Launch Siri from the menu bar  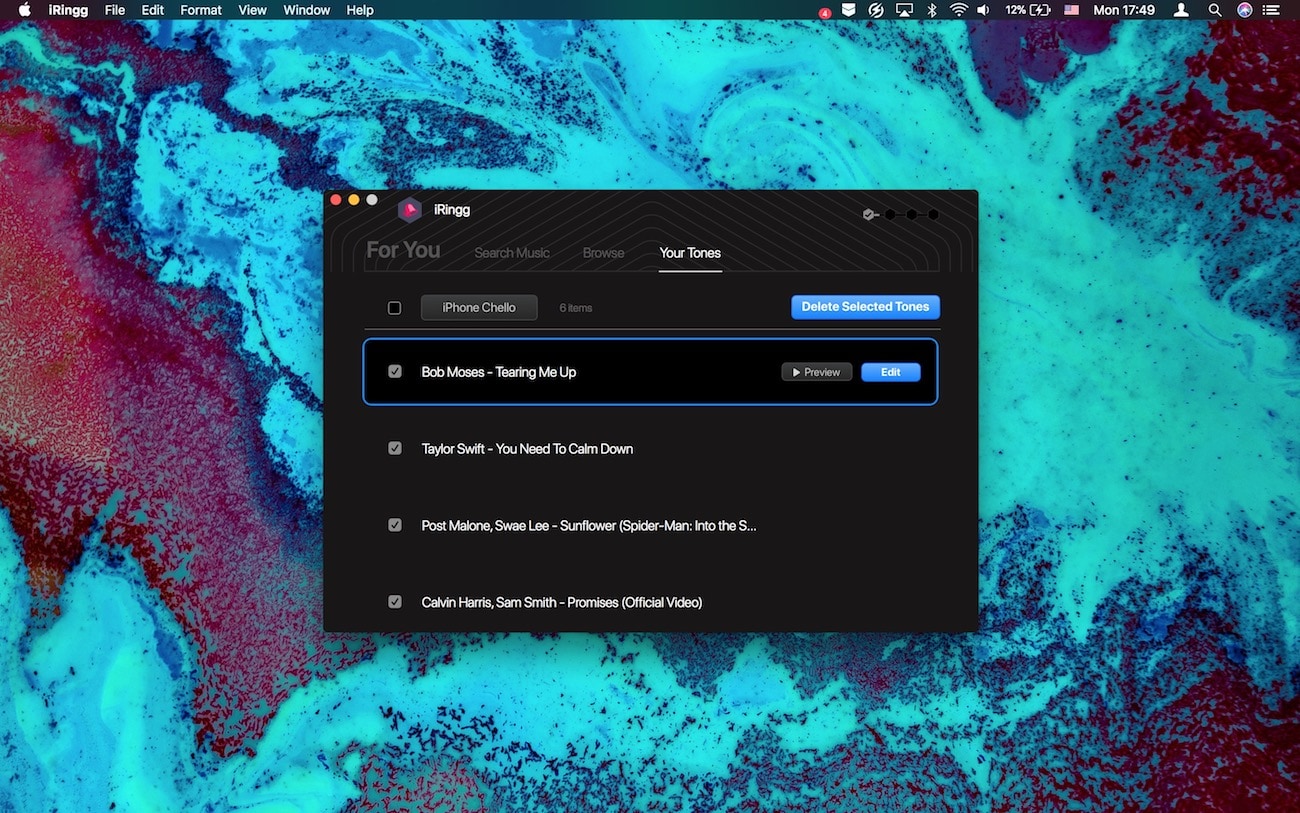click(1244, 10)
